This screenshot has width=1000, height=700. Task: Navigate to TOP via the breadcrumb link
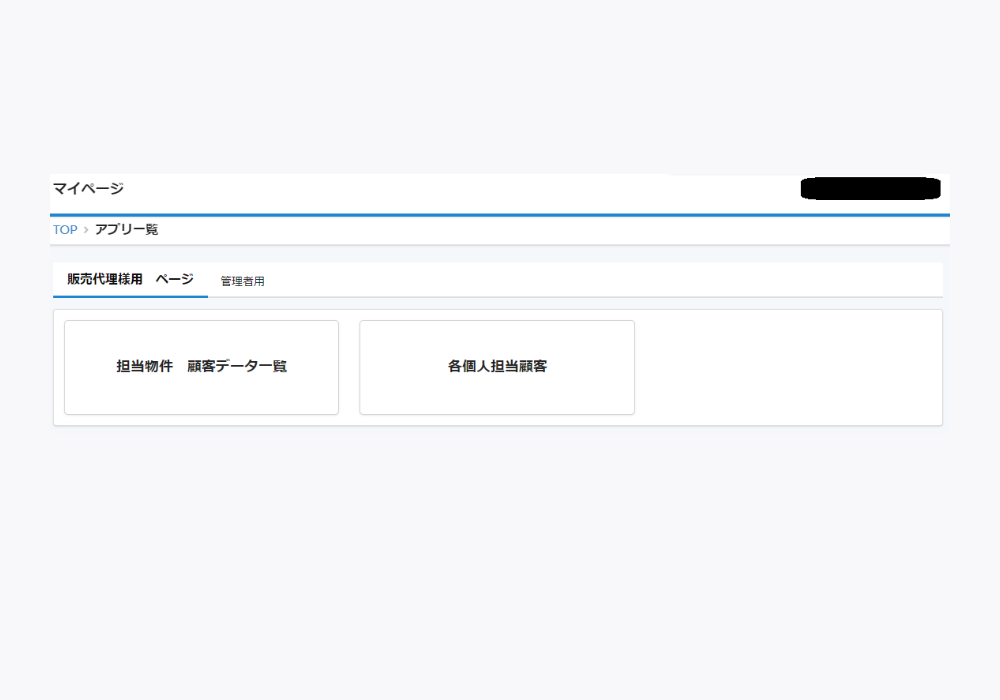coord(64,230)
